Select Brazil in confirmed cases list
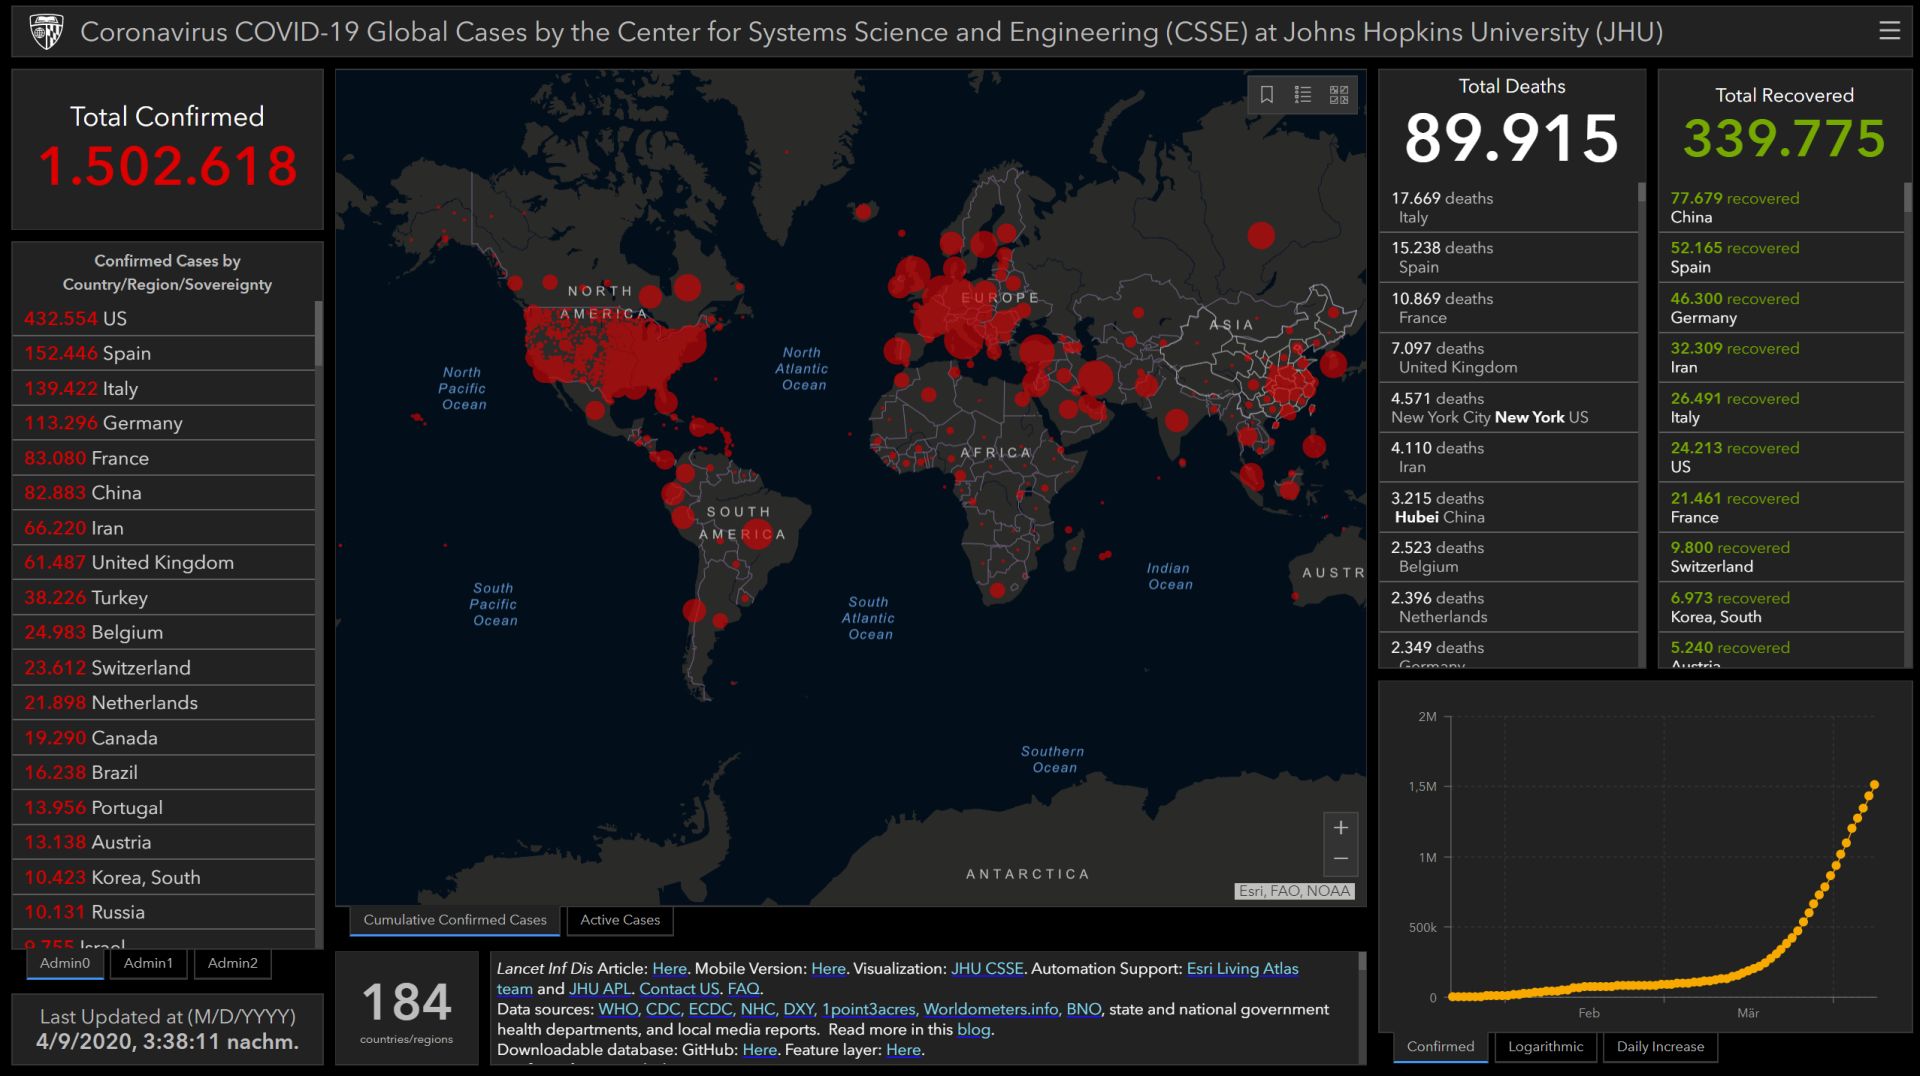The width and height of the screenshot is (1920, 1076). [163, 772]
